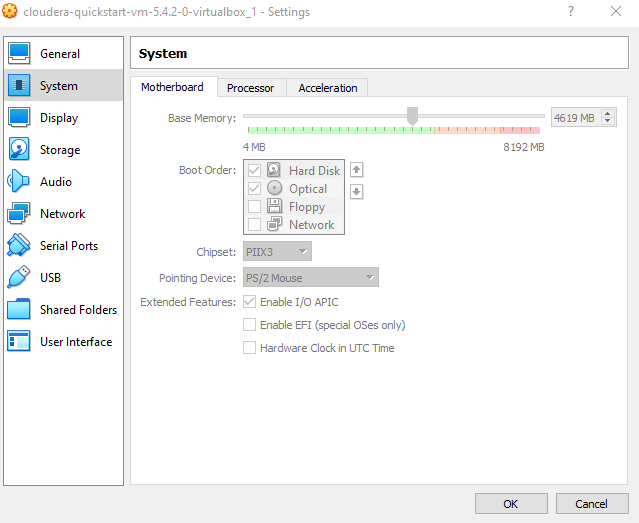Open the Chipset PIIX3 dropdown
Viewport: 639px width, 523px height.
click(278, 252)
